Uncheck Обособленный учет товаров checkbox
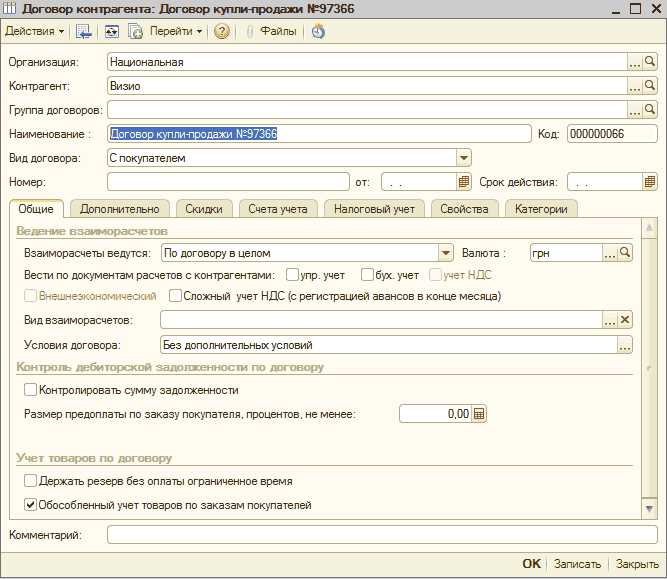This screenshot has height=579, width=667. [x=30, y=505]
